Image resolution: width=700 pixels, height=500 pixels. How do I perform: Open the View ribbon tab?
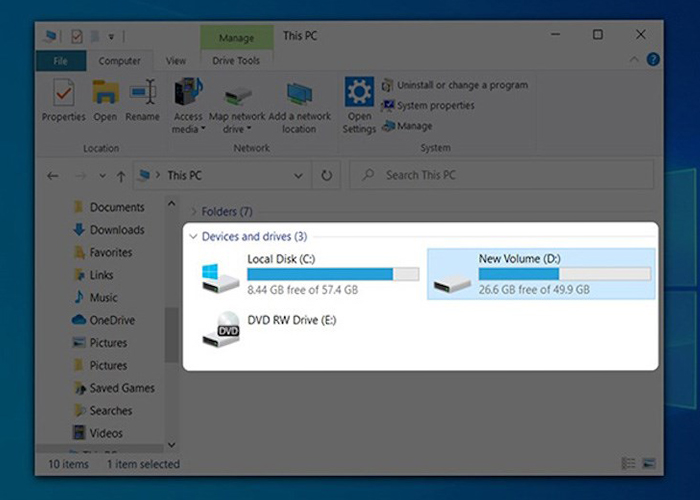tap(176, 61)
